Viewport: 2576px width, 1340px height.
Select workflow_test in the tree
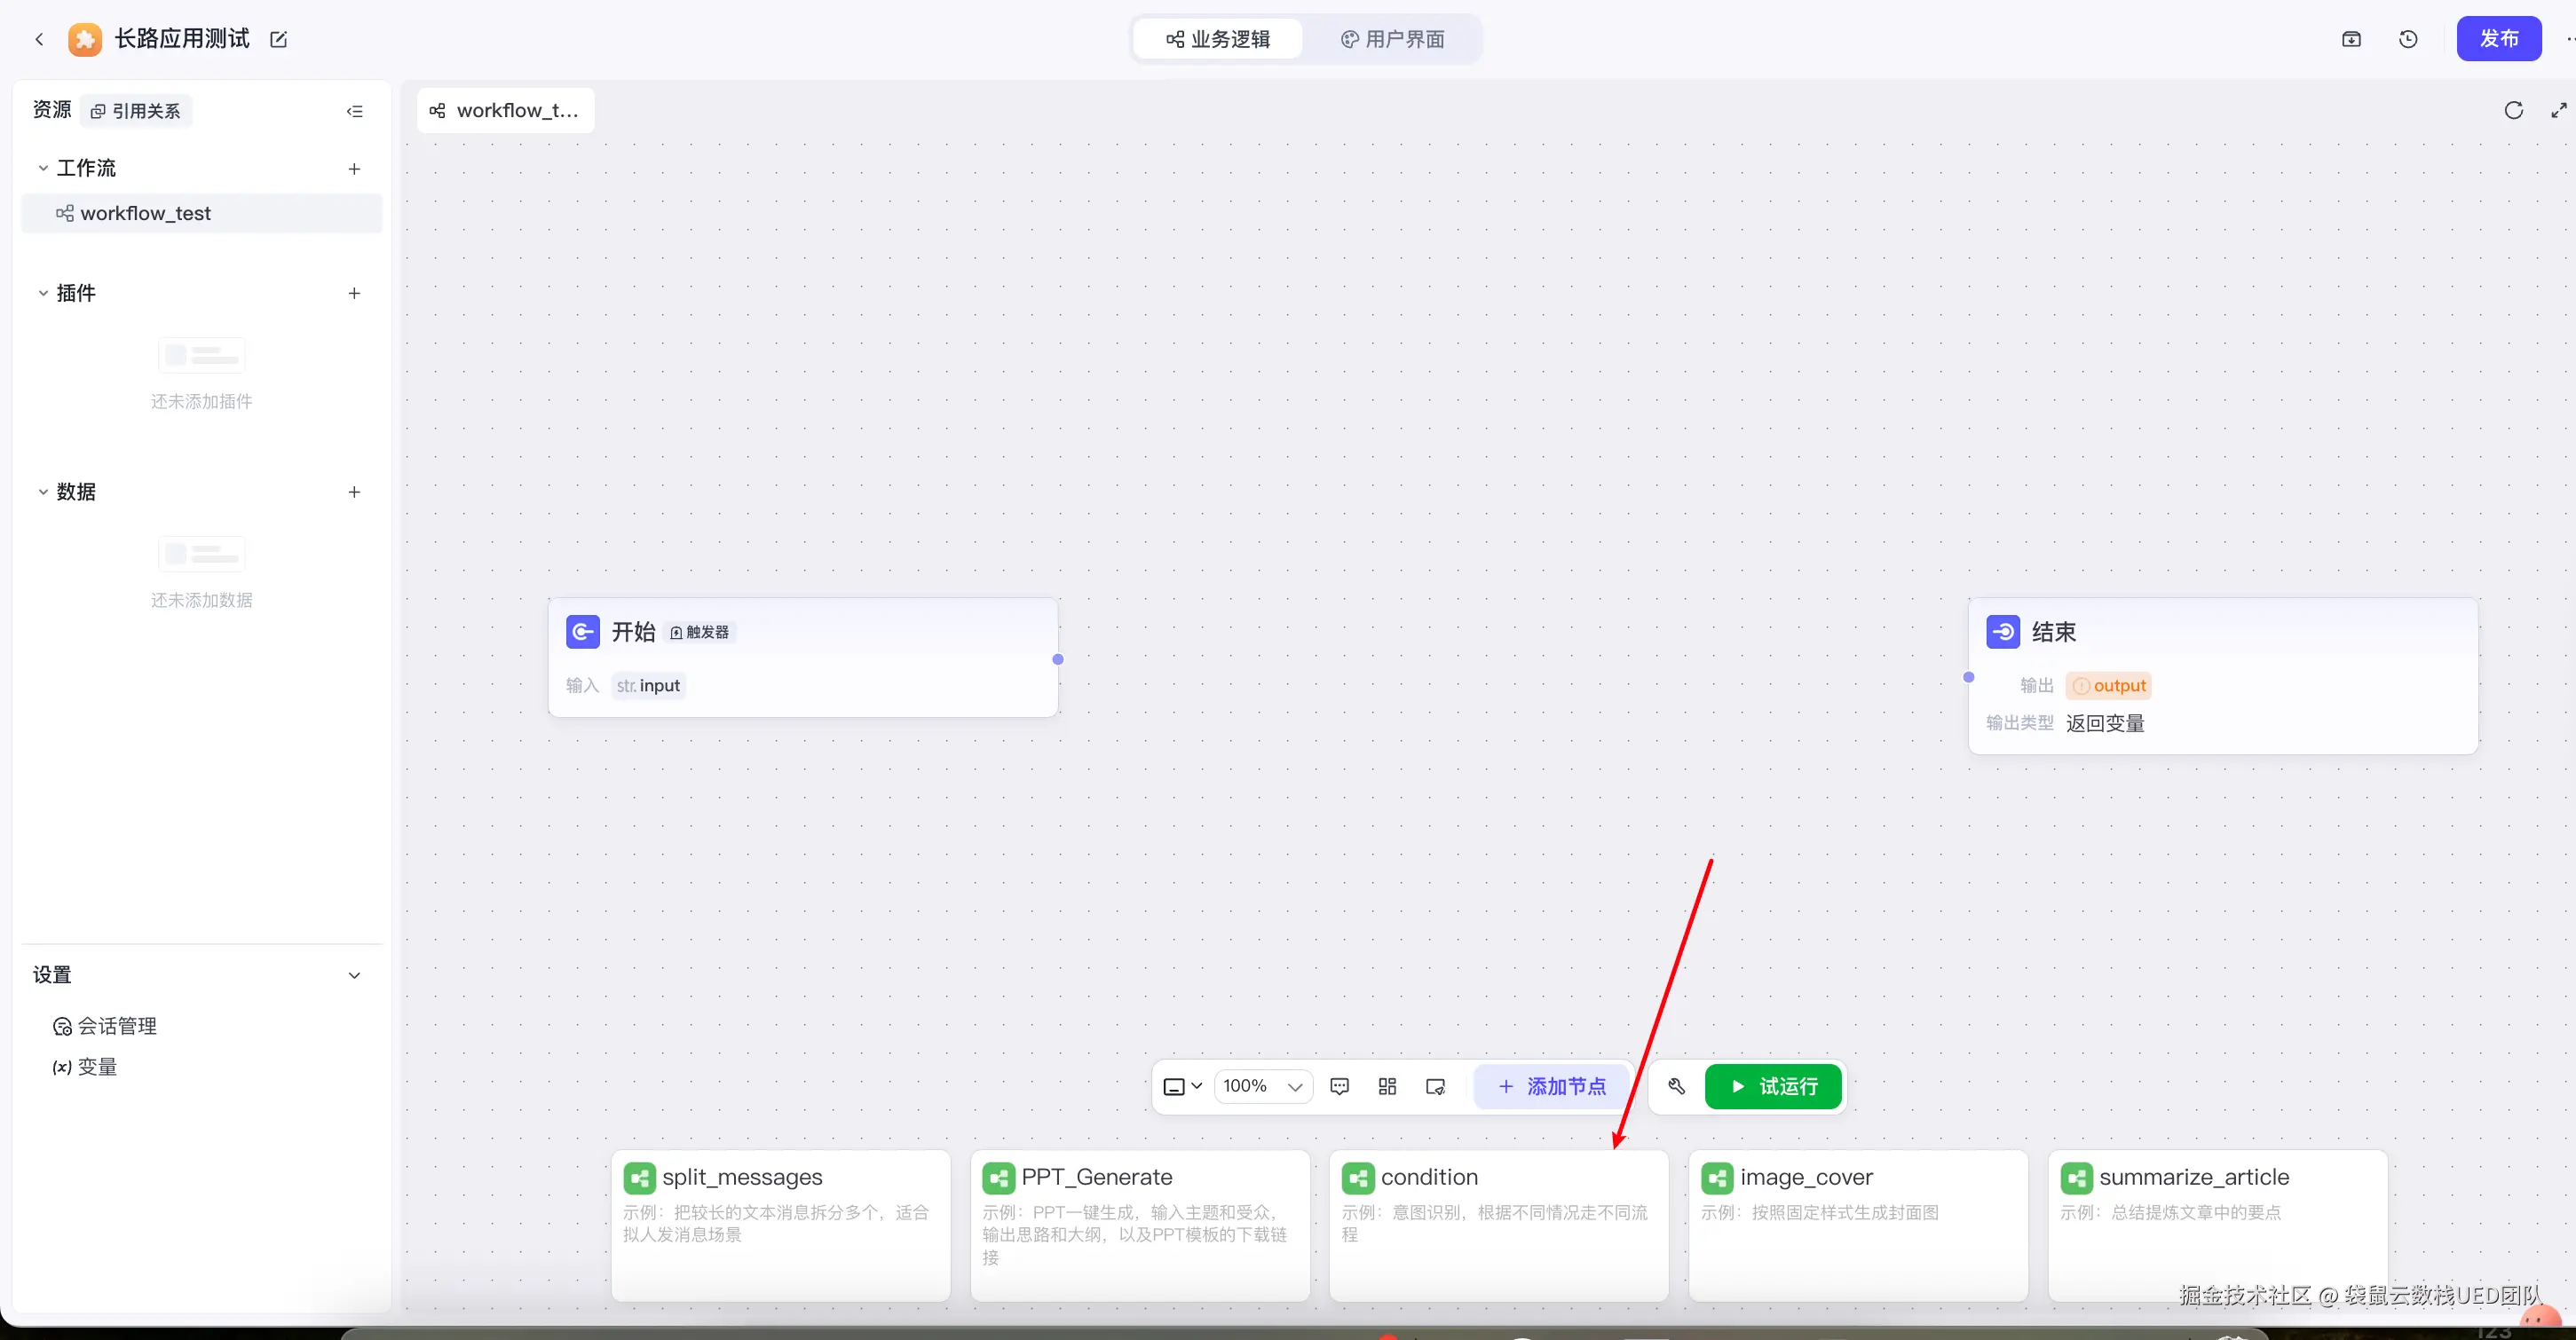click(145, 213)
